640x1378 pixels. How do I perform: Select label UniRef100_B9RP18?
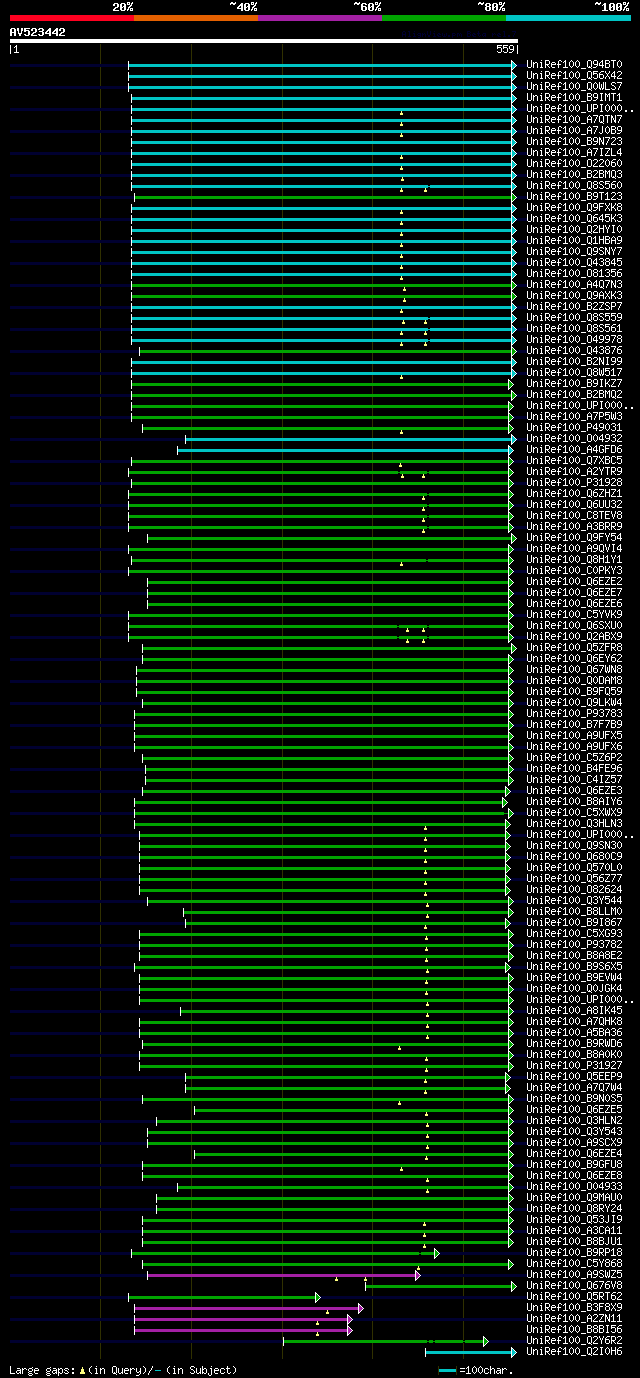point(574,1253)
